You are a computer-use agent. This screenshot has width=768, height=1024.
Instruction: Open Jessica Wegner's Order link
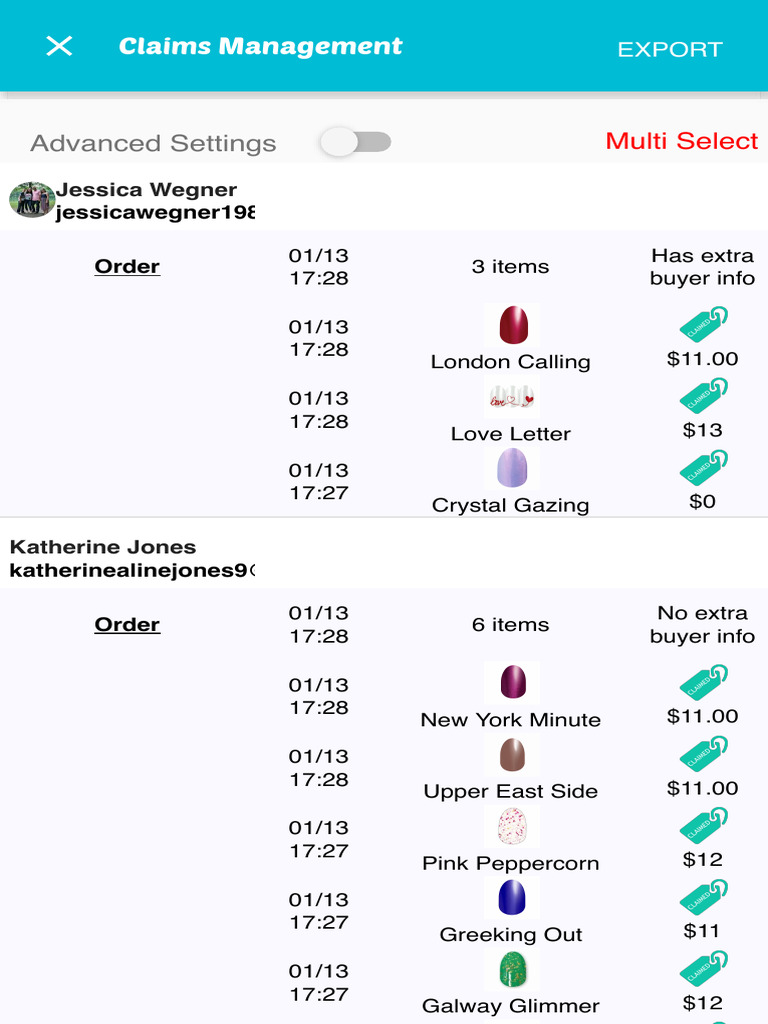pos(127,266)
